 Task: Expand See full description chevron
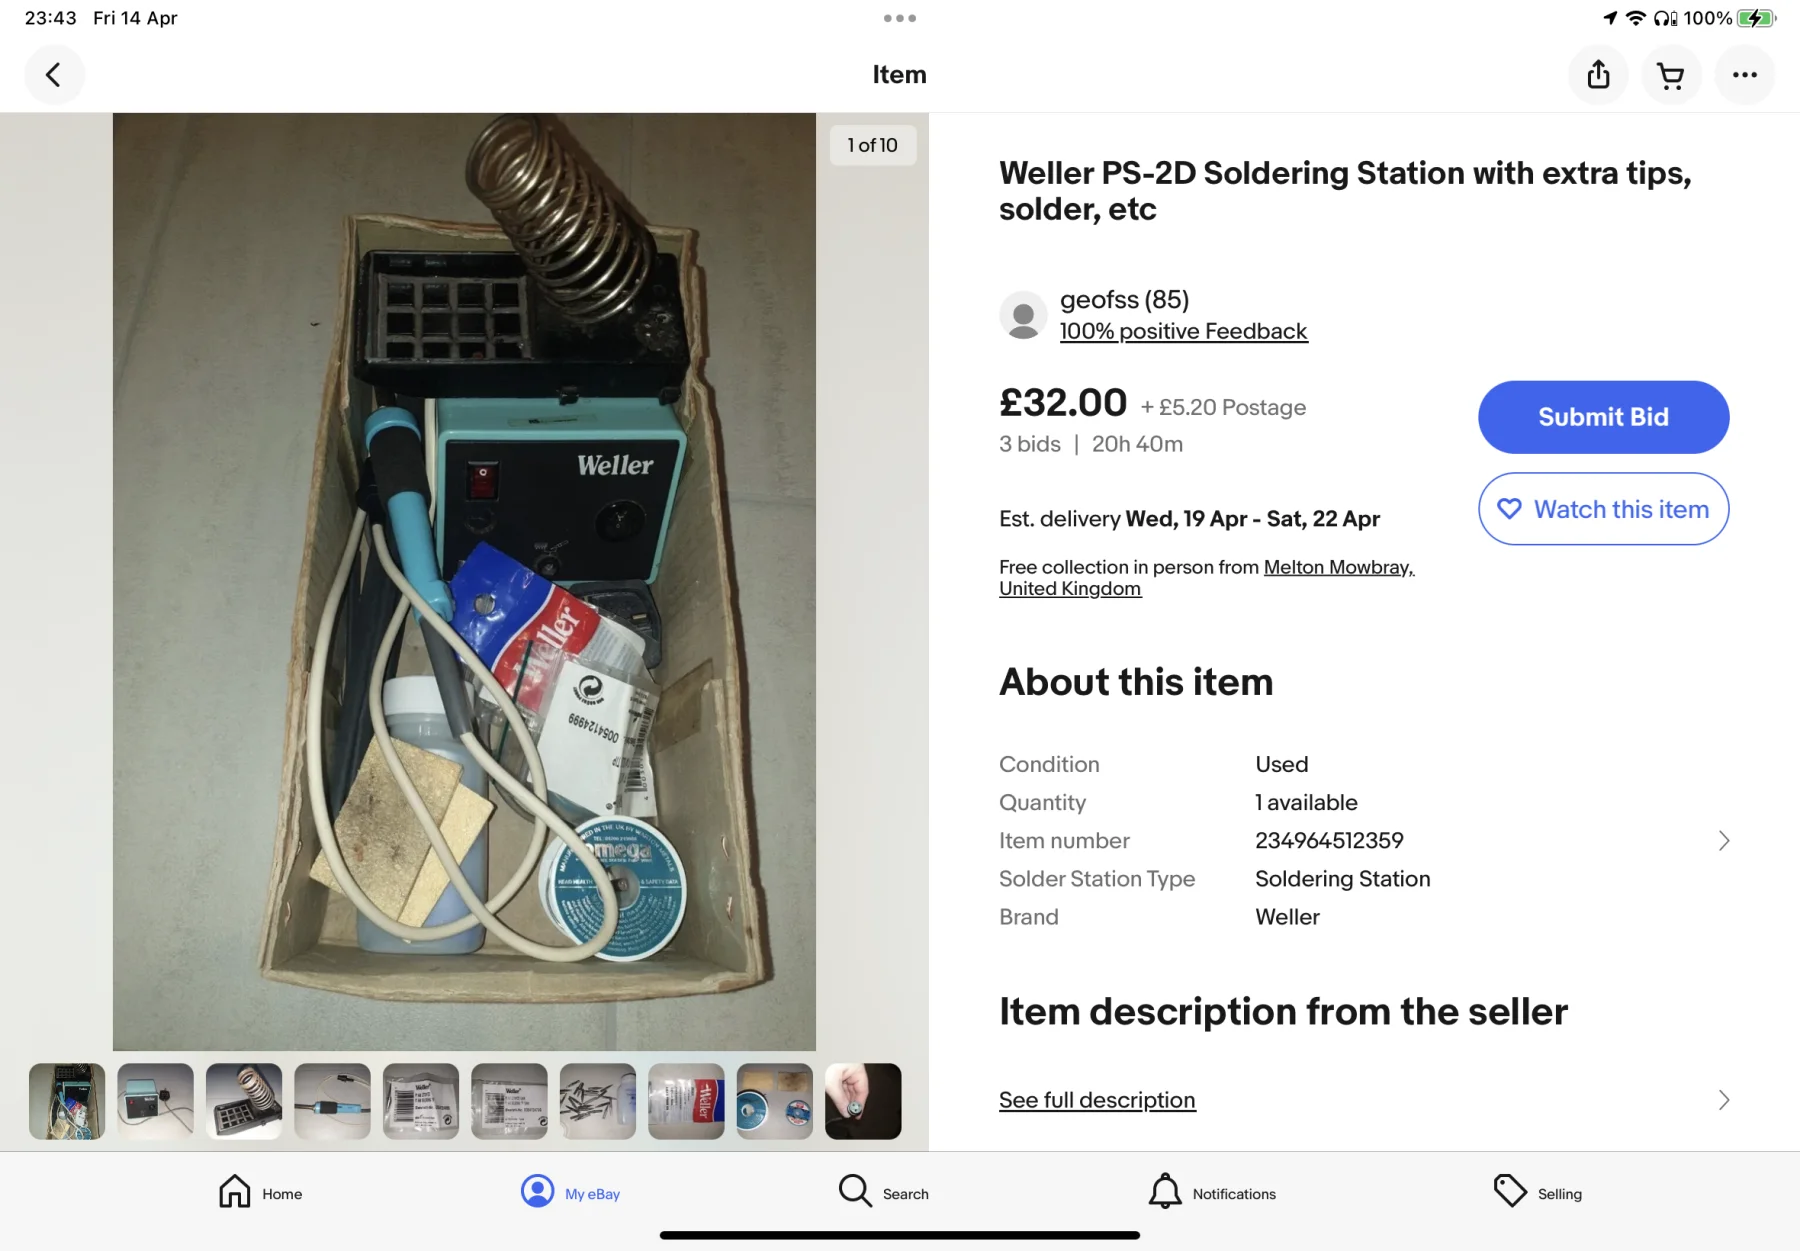(x=1723, y=1100)
